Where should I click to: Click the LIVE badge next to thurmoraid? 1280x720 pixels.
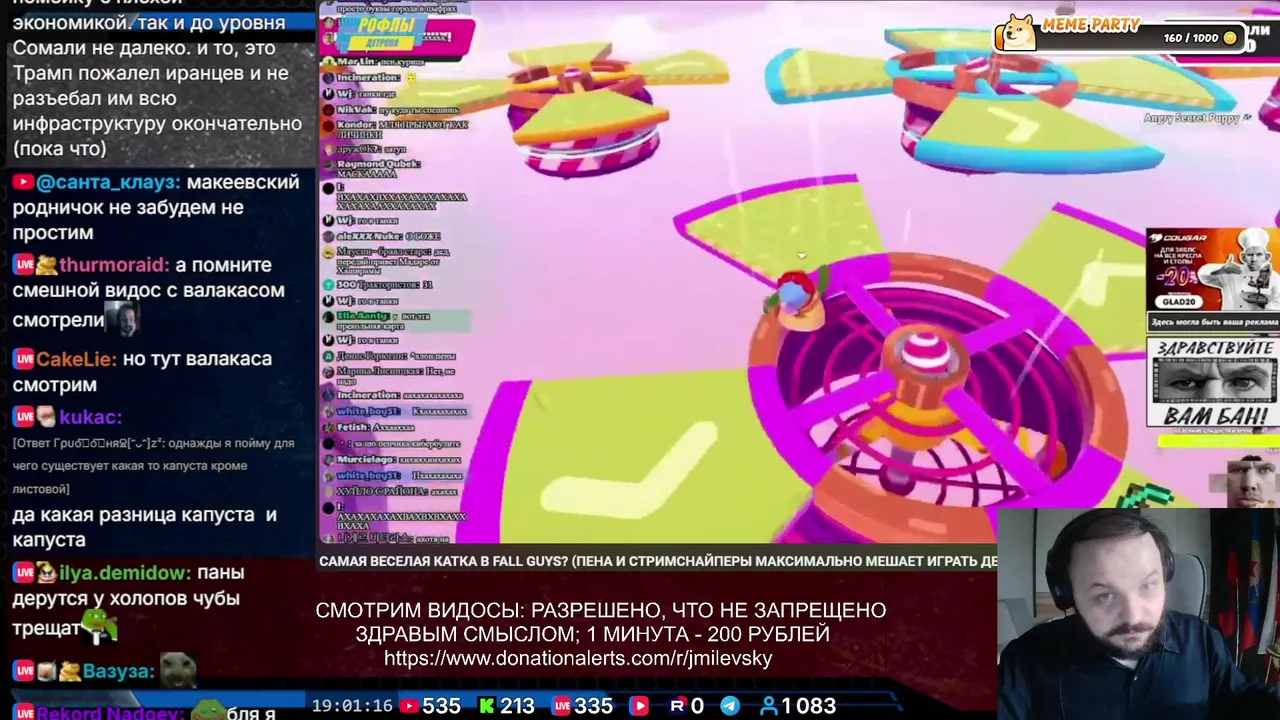(23, 265)
